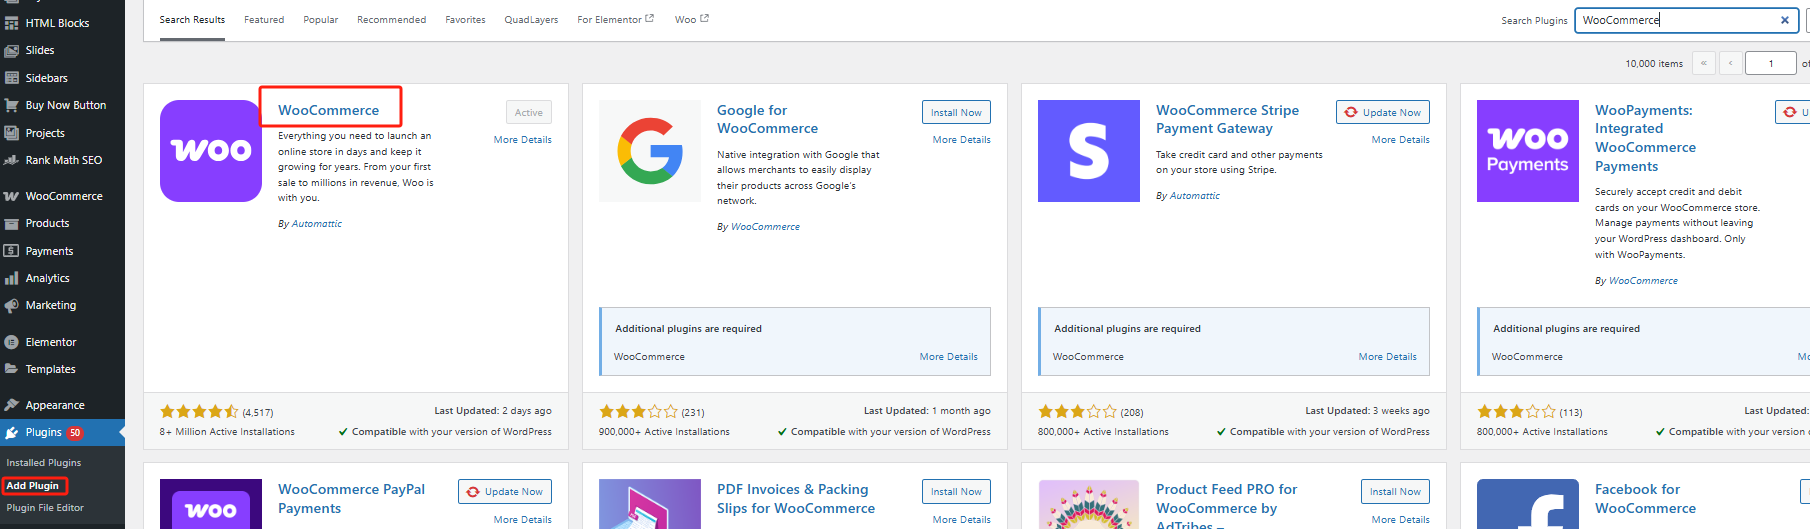This screenshot has height=529, width=1810.
Task: Open More Details for WooCommerce plugin
Action: [x=522, y=140]
